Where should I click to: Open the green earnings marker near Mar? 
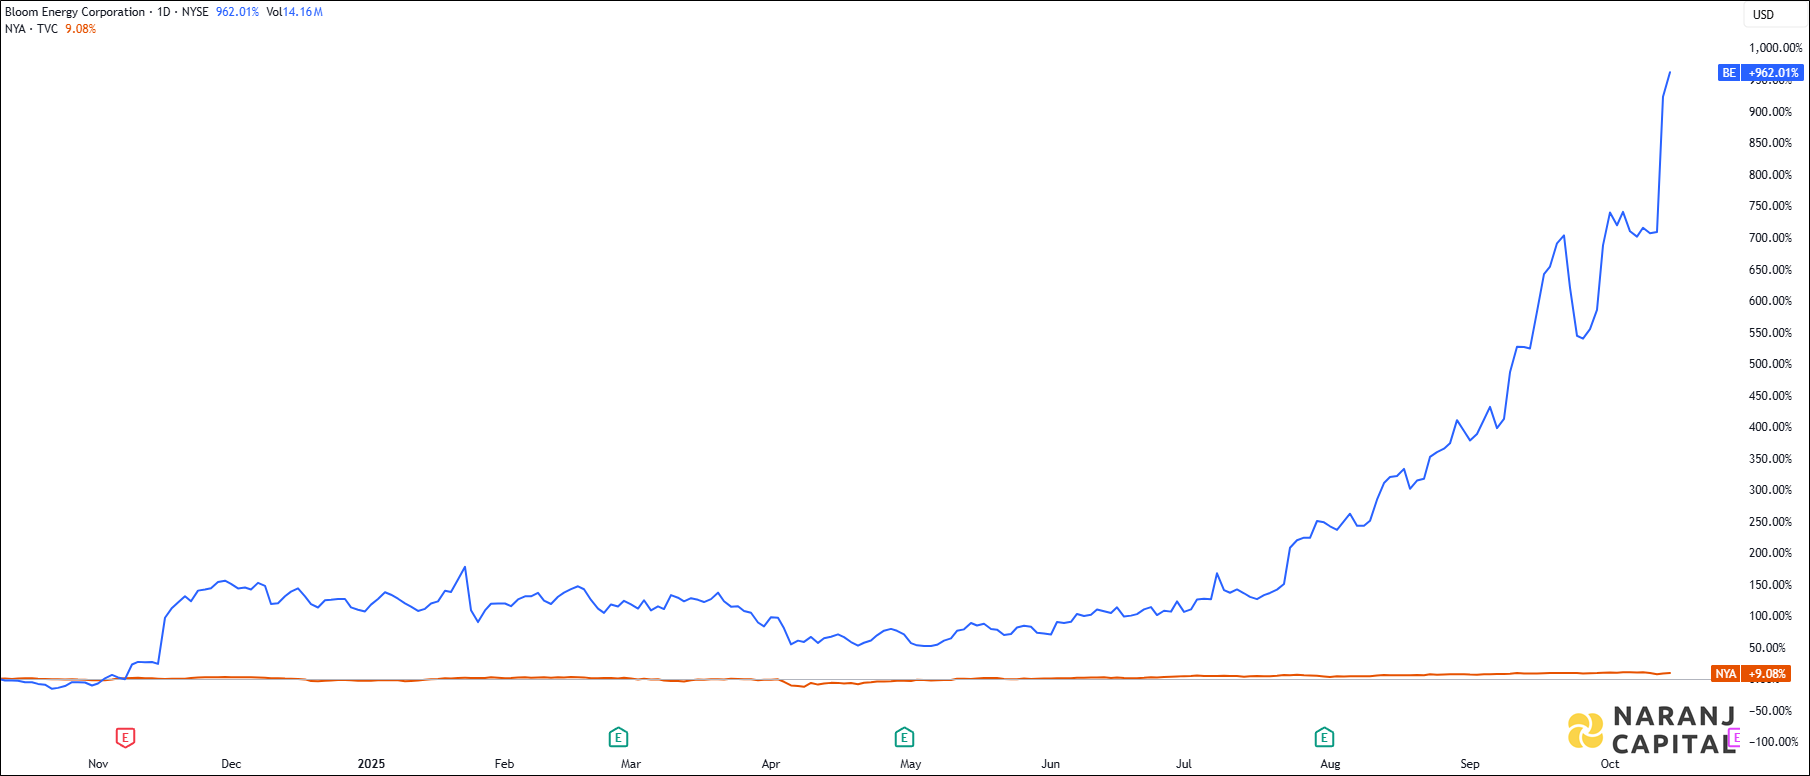click(618, 738)
